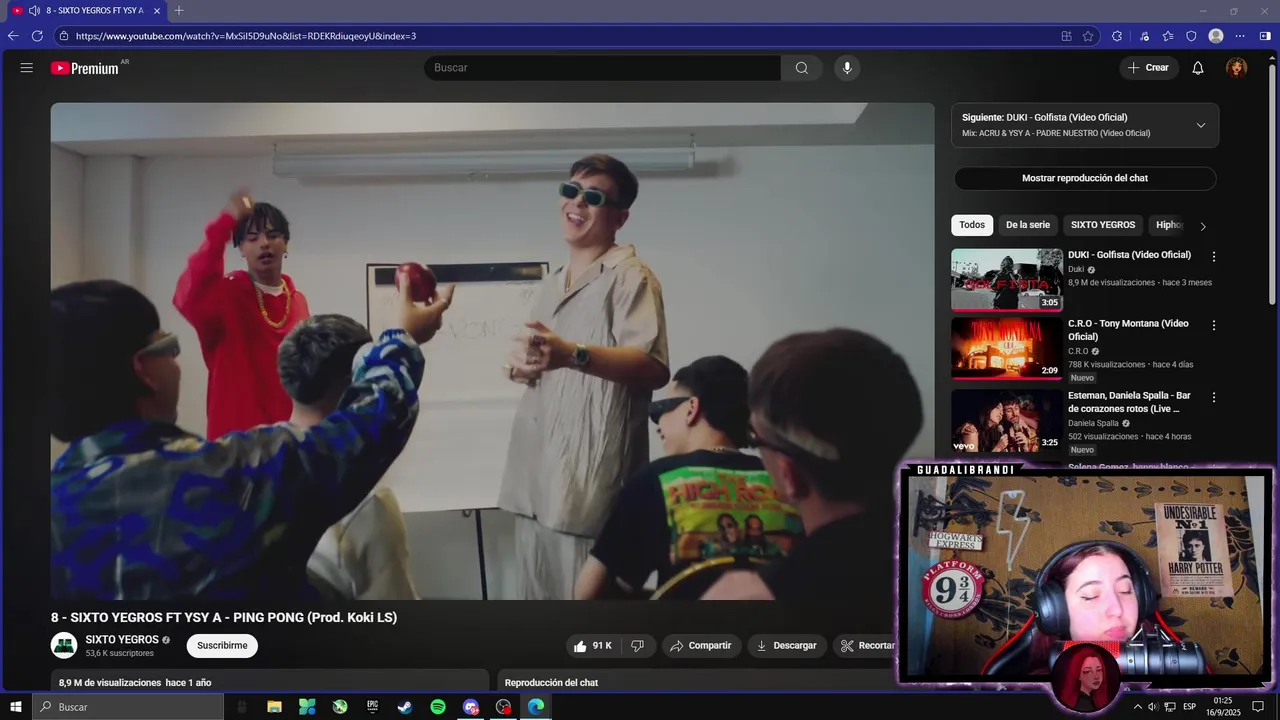This screenshot has height=720, width=1280.
Task: Open Epic Games Launcher from taskbar
Action: click(x=372, y=707)
